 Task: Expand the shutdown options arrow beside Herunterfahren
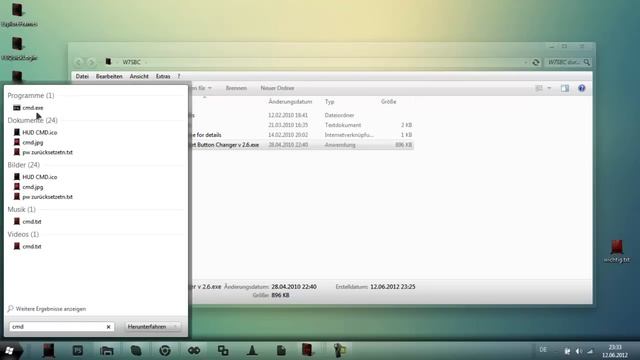click(x=176, y=327)
